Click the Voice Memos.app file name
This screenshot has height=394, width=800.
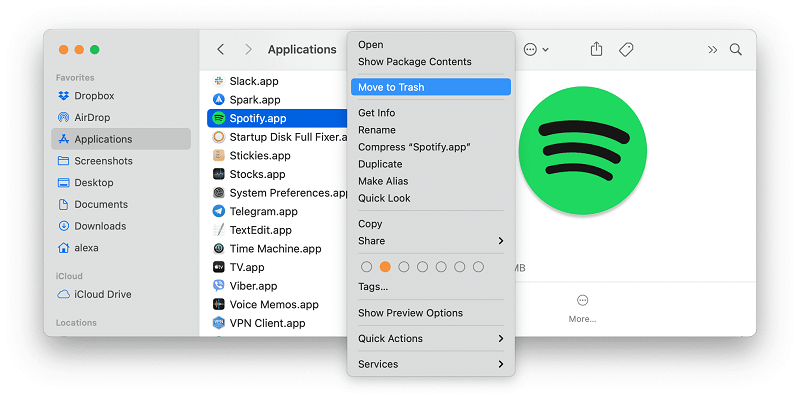coord(274,304)
